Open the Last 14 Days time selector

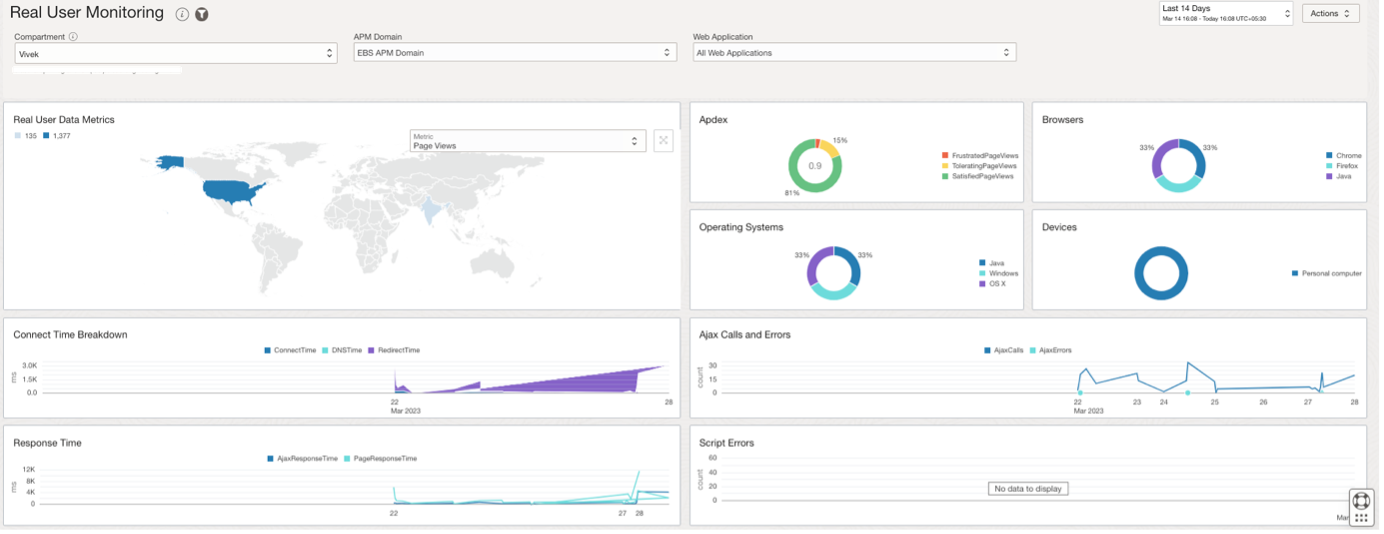(1226, 13)
